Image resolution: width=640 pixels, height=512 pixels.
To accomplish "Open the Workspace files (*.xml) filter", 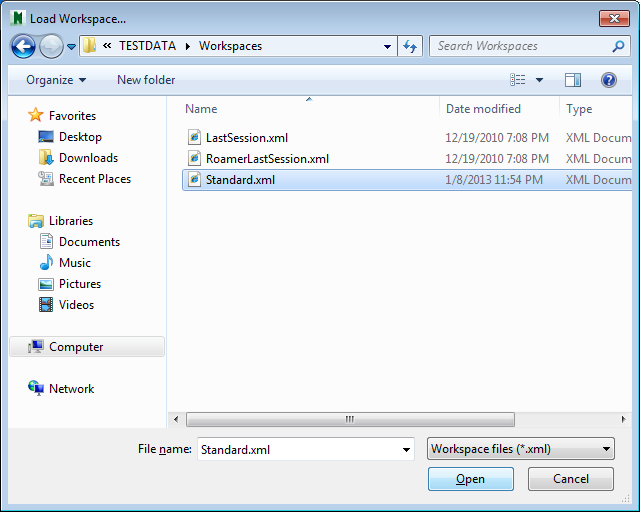I will click(x=521, y=449).
